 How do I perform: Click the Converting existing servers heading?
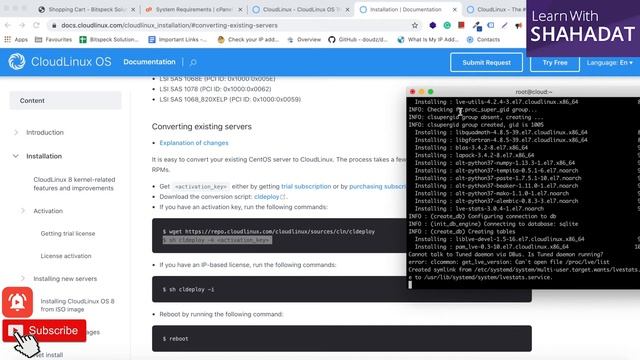tap(202, 127)
